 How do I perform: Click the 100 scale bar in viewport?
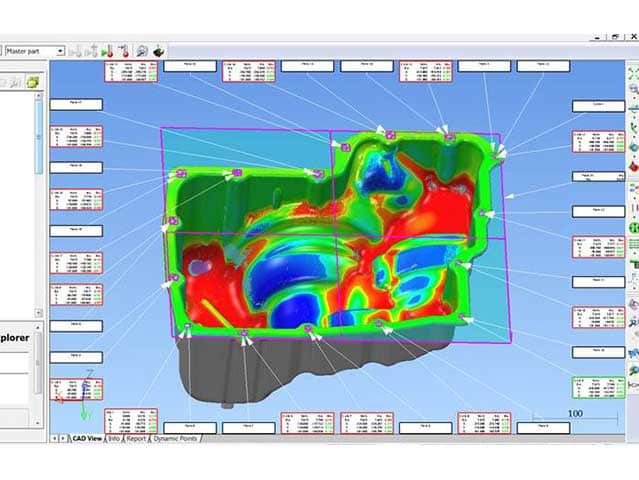click(x=576, y=415)
